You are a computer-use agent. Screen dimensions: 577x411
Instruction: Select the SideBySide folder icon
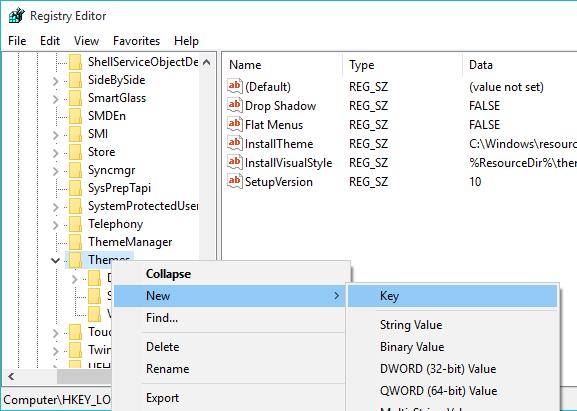[75, 80]
